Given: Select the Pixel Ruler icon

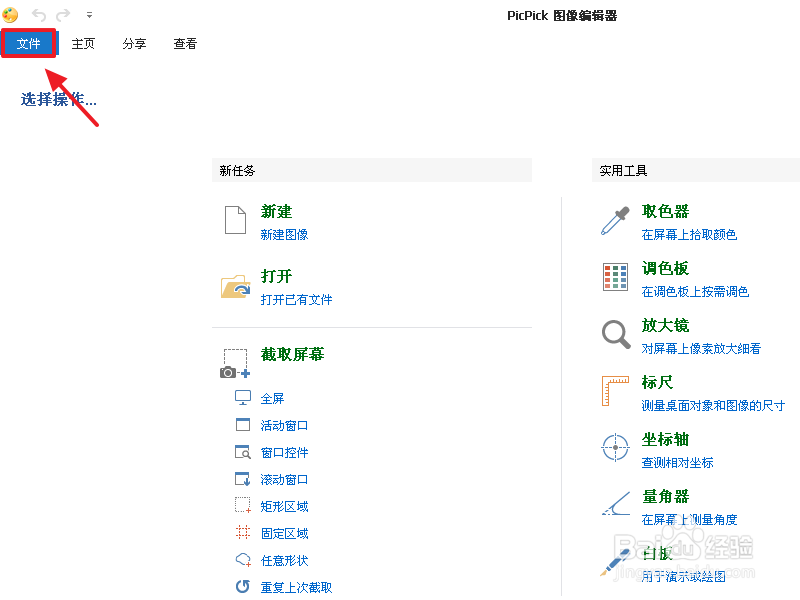Looking at the screenshot, I should click(615, 391).
